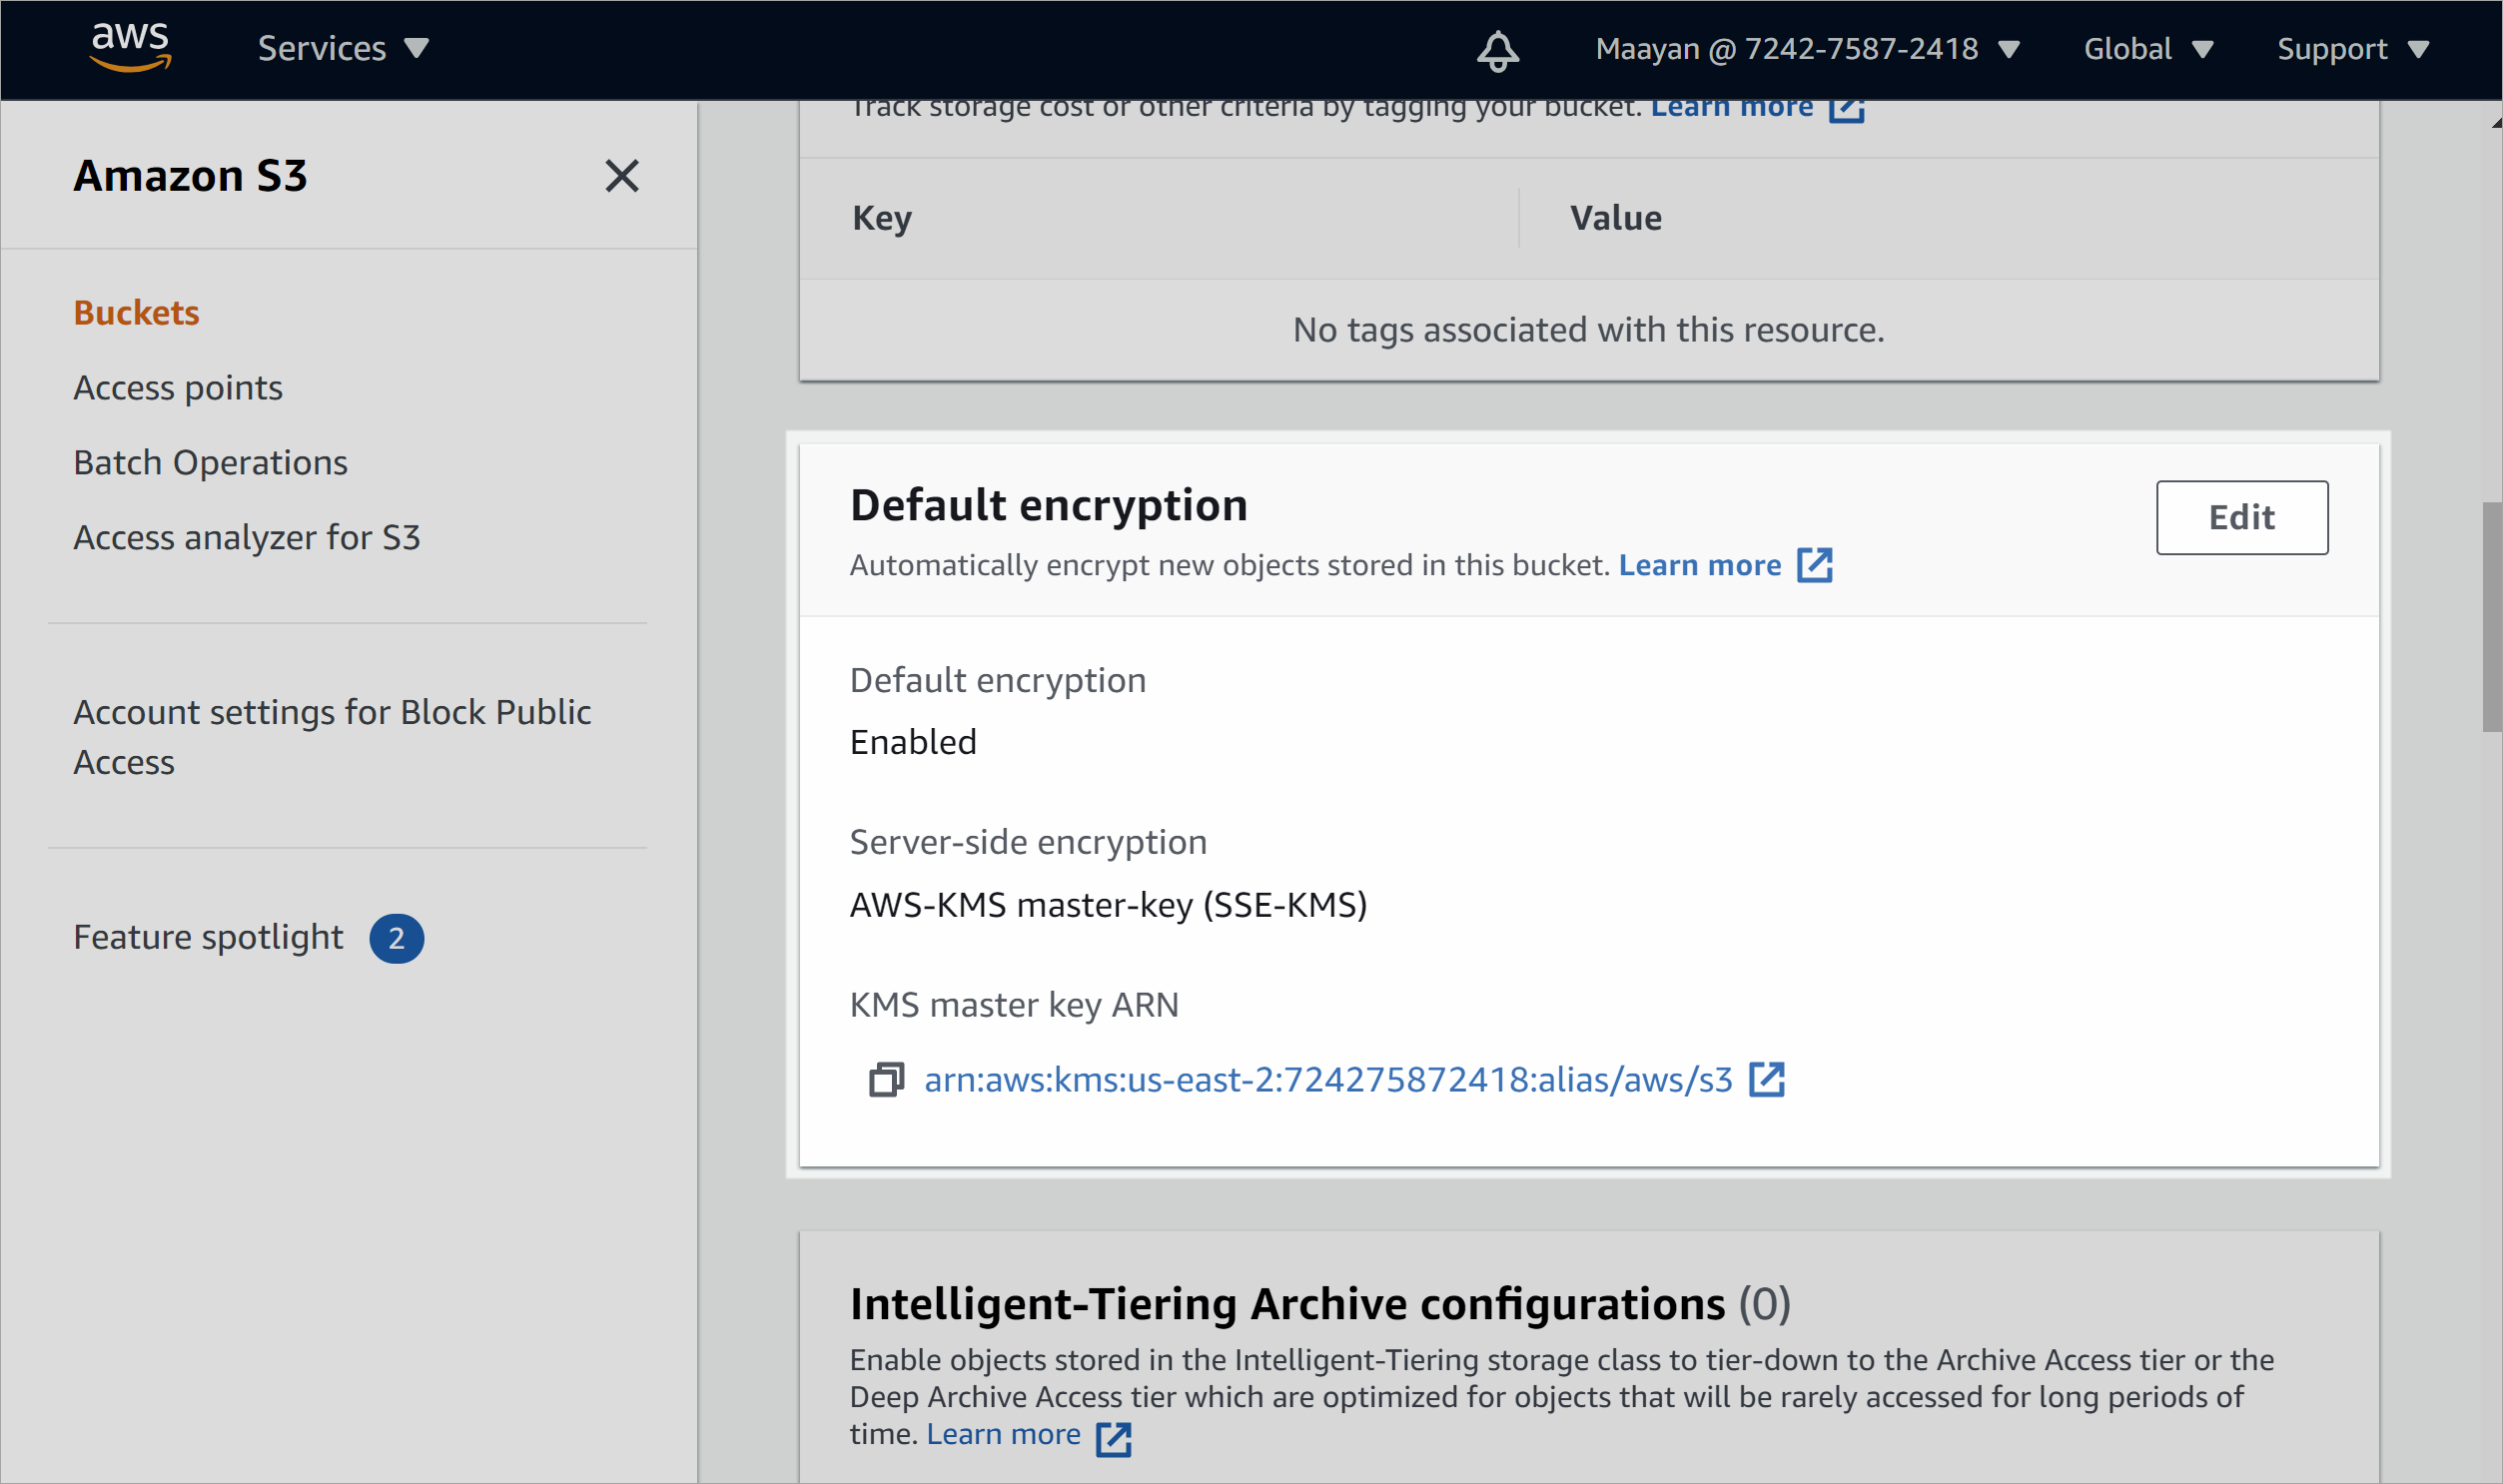This screenshot has height=1484, width=2503.
Task: Click the Access points sidebar link
Action: pyautogui.click(x=177, y=386)
